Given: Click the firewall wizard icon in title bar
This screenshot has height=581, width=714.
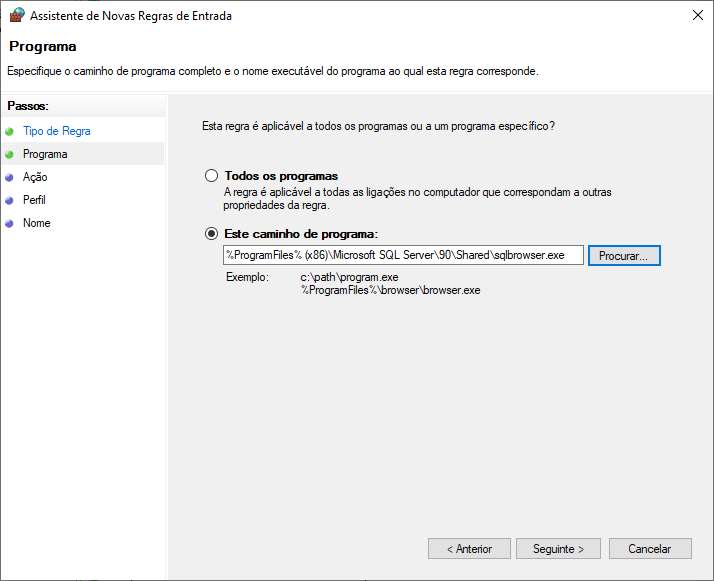Looking at the screenshot, I should 16,15.
